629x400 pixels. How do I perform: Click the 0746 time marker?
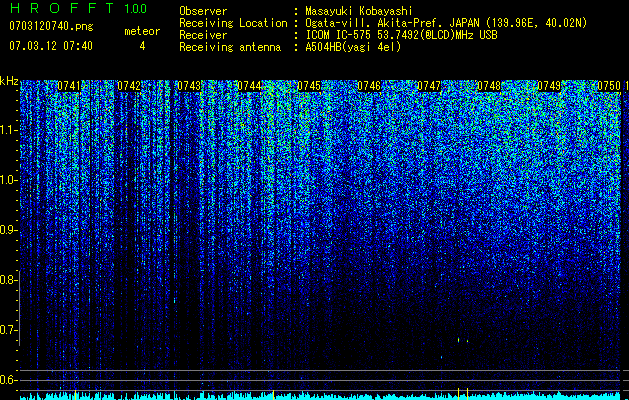point(369,86)
